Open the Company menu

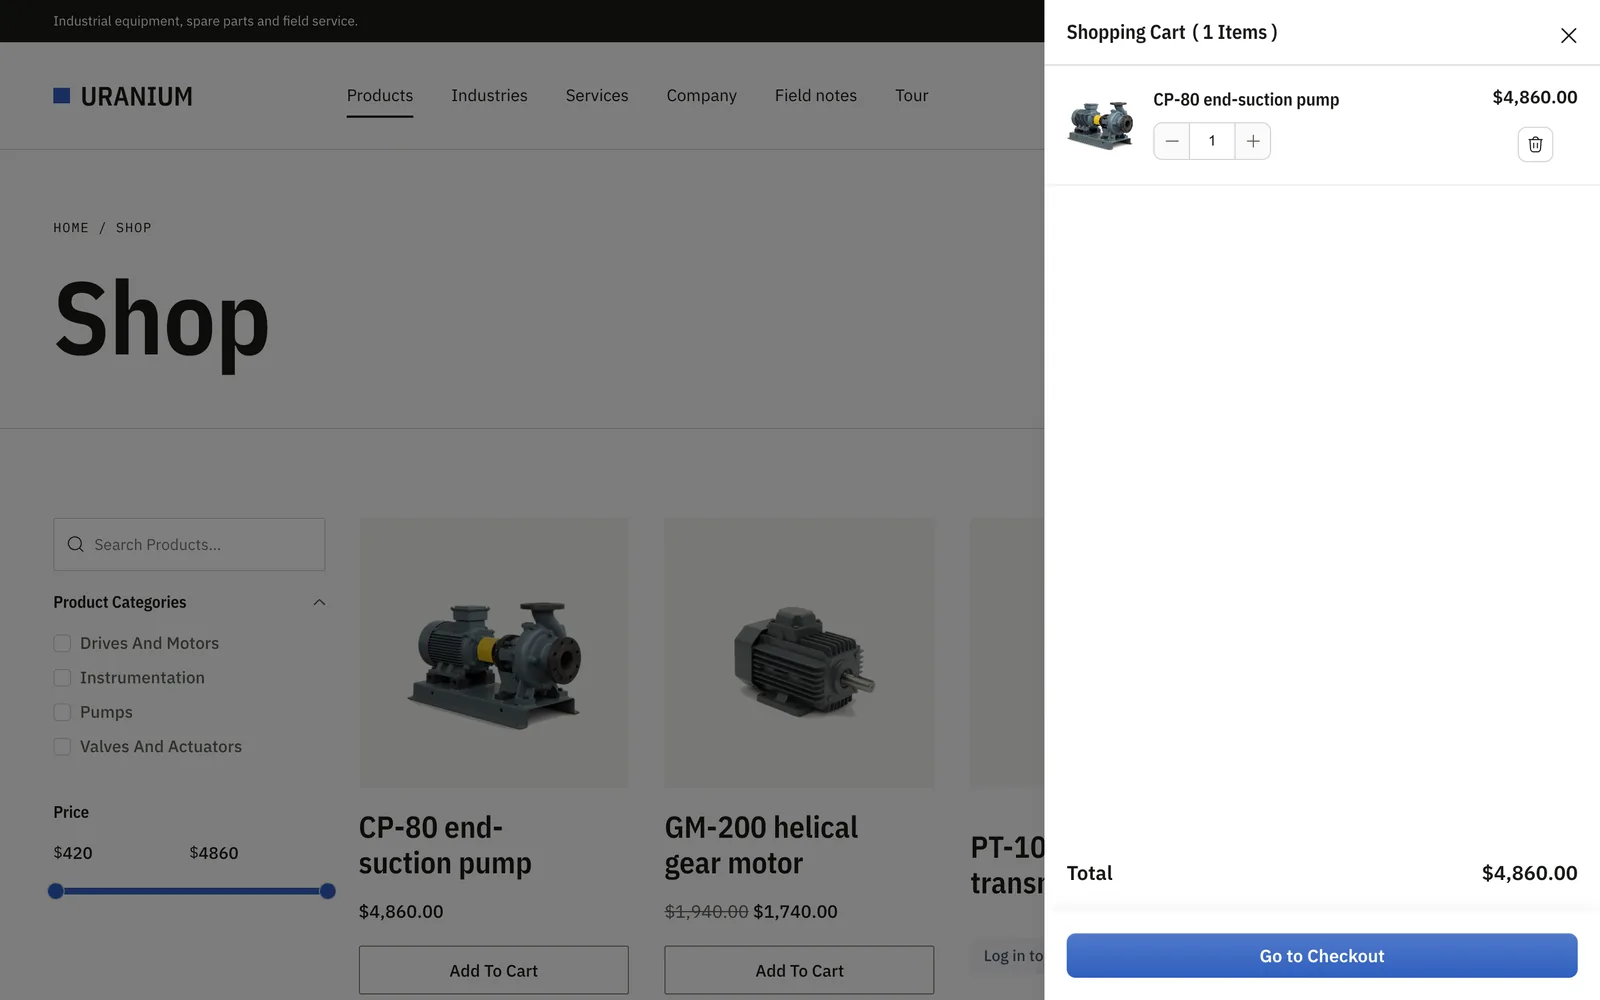coord(702,96)
